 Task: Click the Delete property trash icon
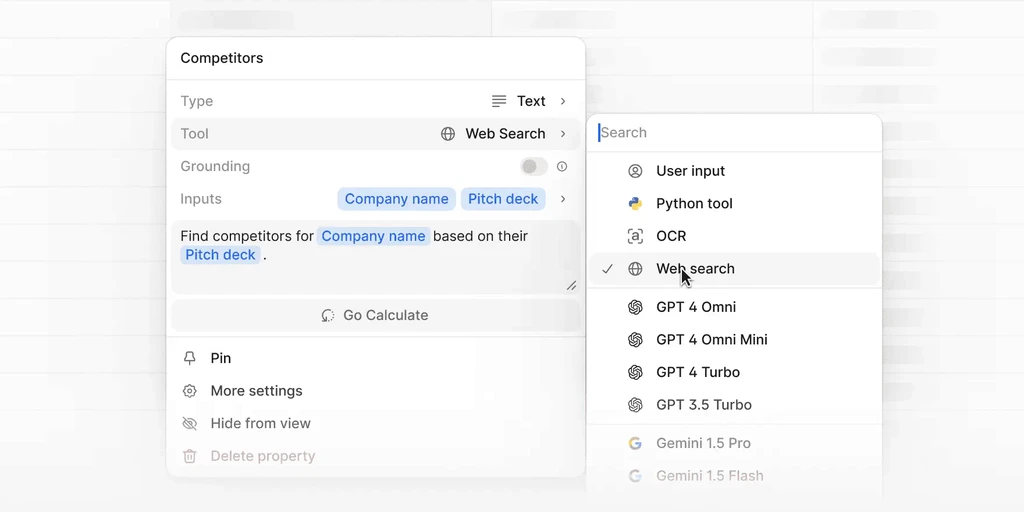pyautogui.click(x=189, y=456)
